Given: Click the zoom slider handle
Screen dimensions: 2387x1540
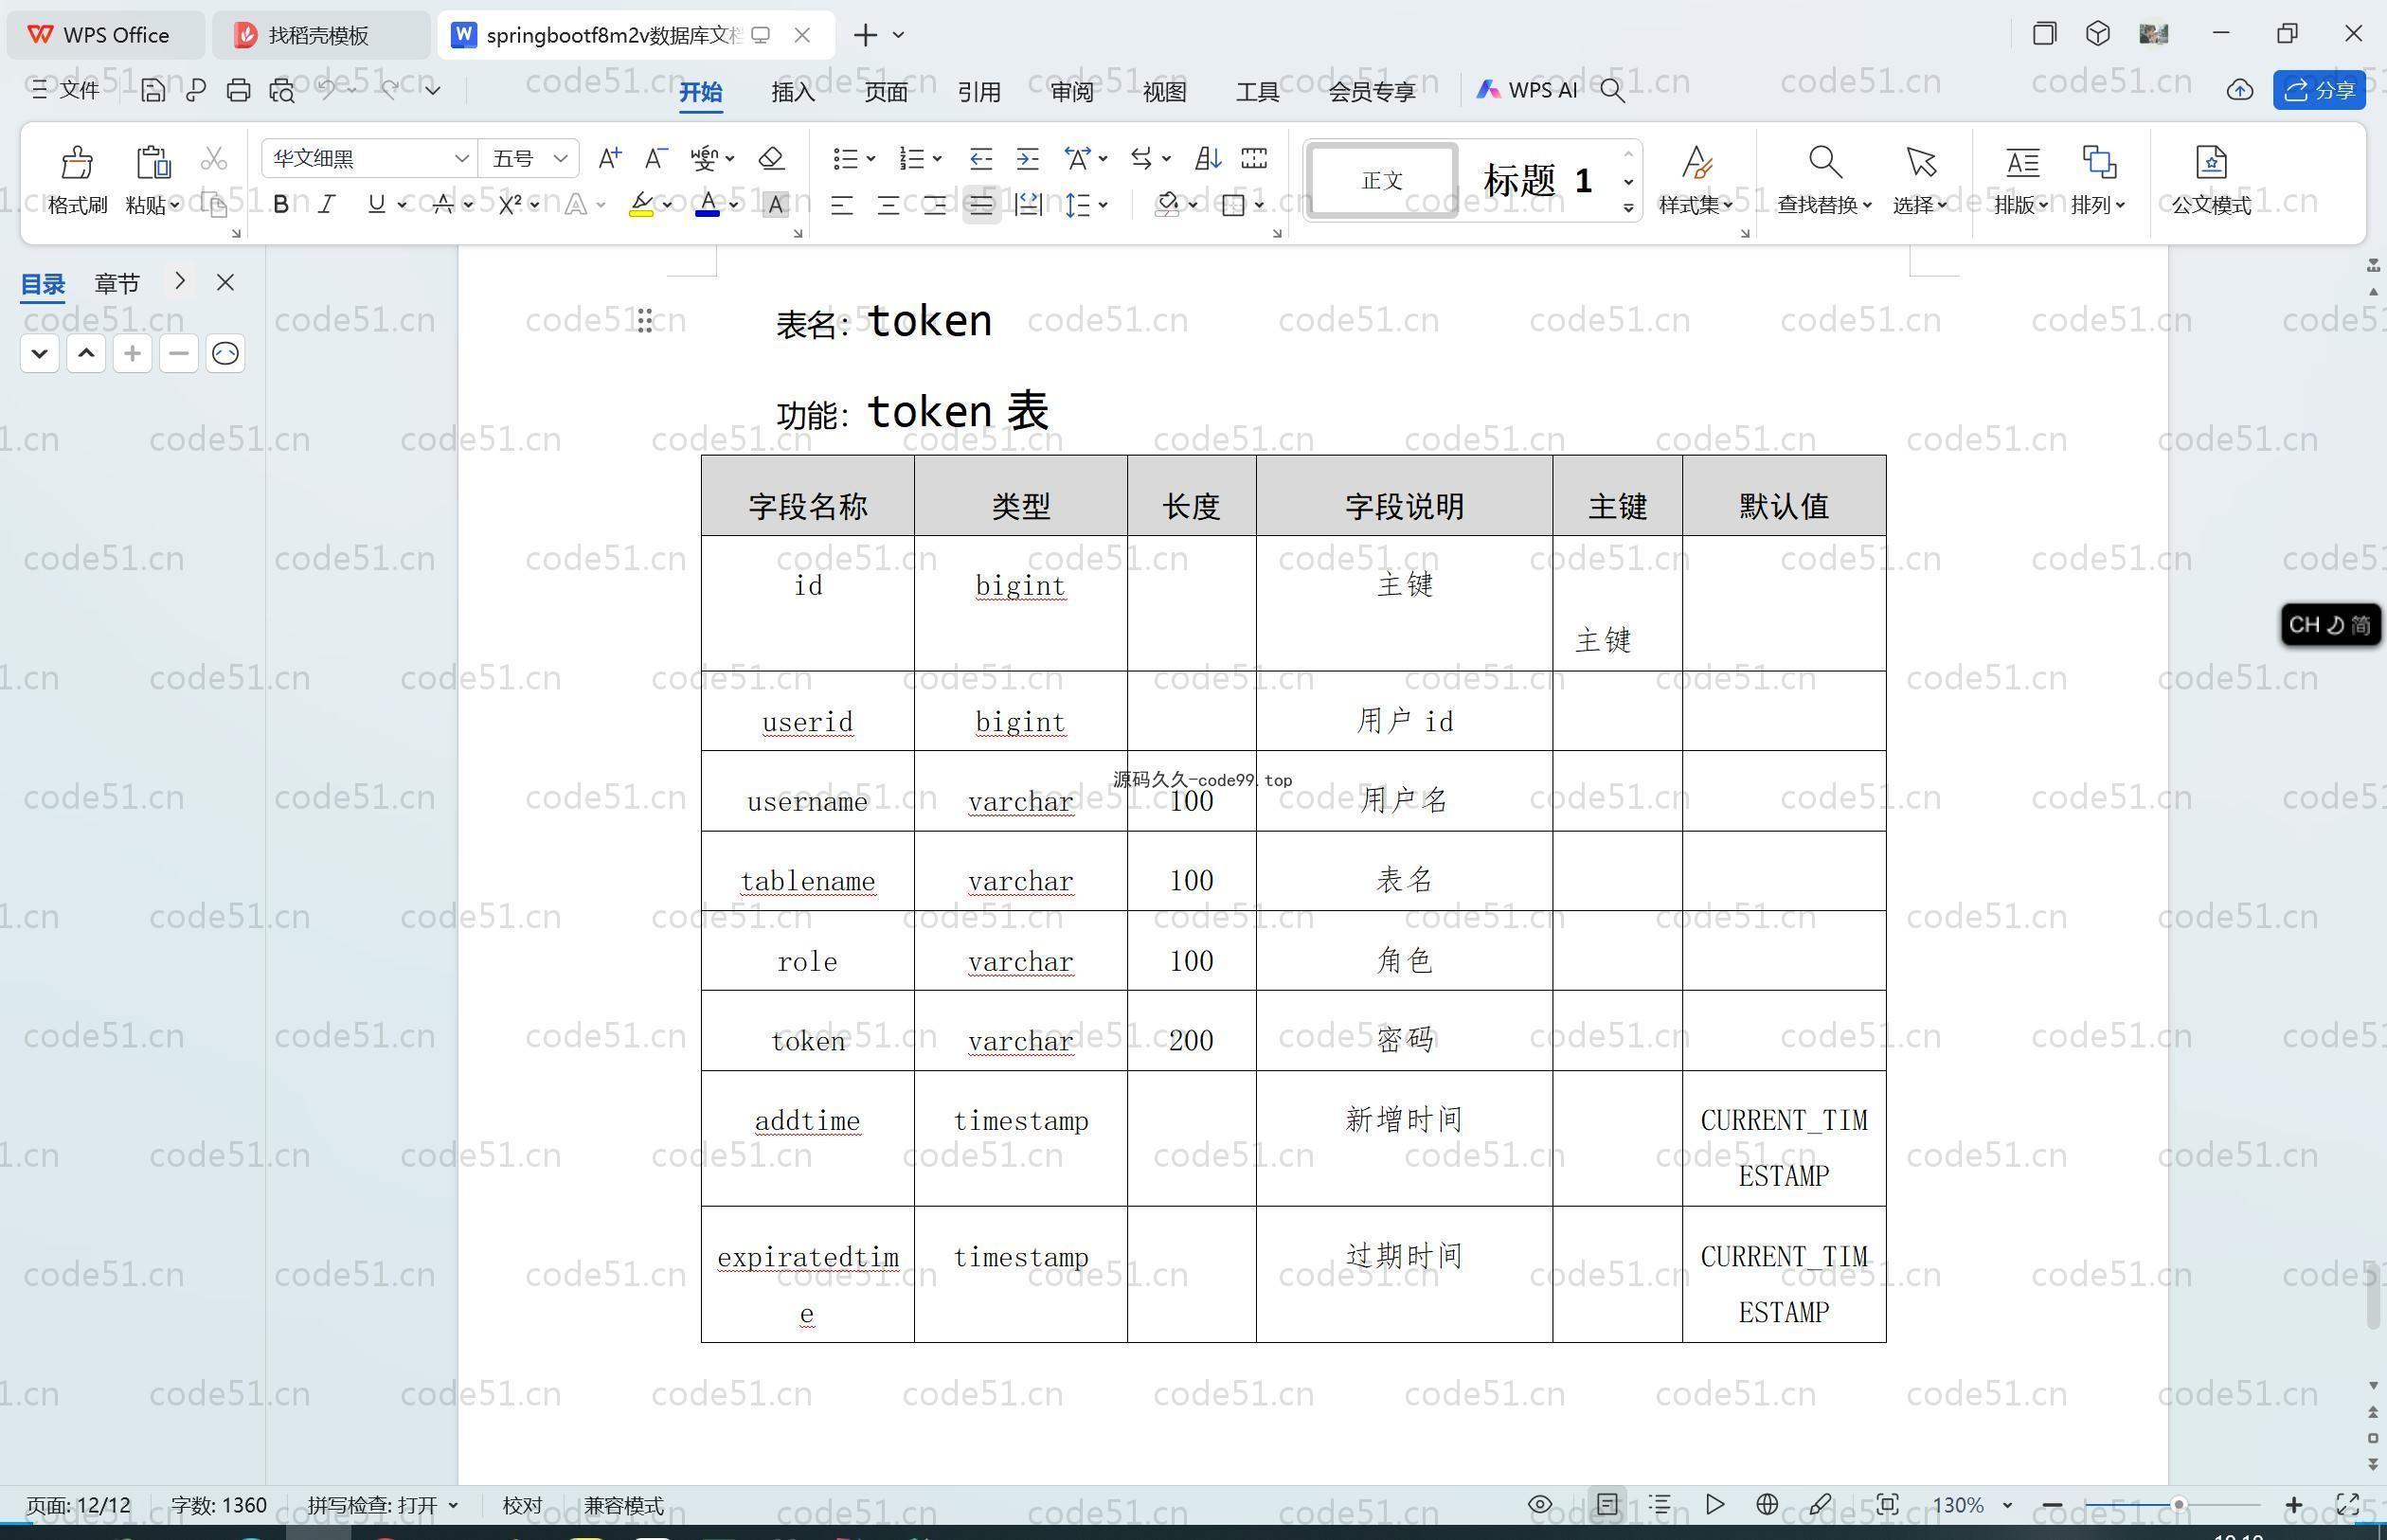Looking at the screenshot, I should (2177, 1504).
